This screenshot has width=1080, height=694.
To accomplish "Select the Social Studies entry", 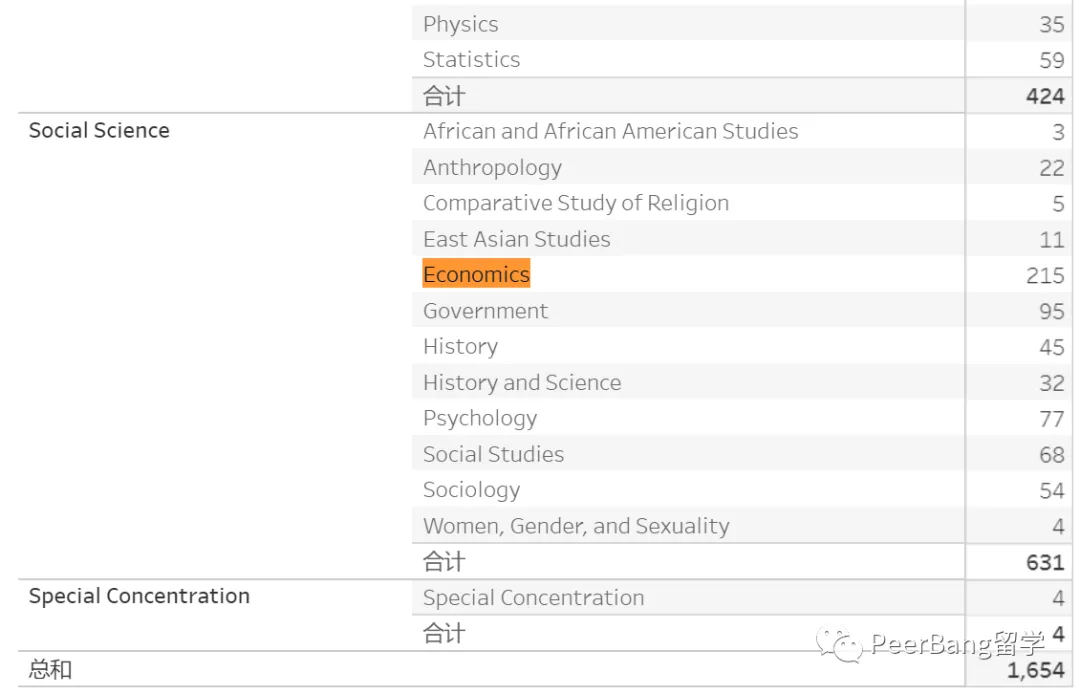I will pyautogui.click(x=493, y=455).
